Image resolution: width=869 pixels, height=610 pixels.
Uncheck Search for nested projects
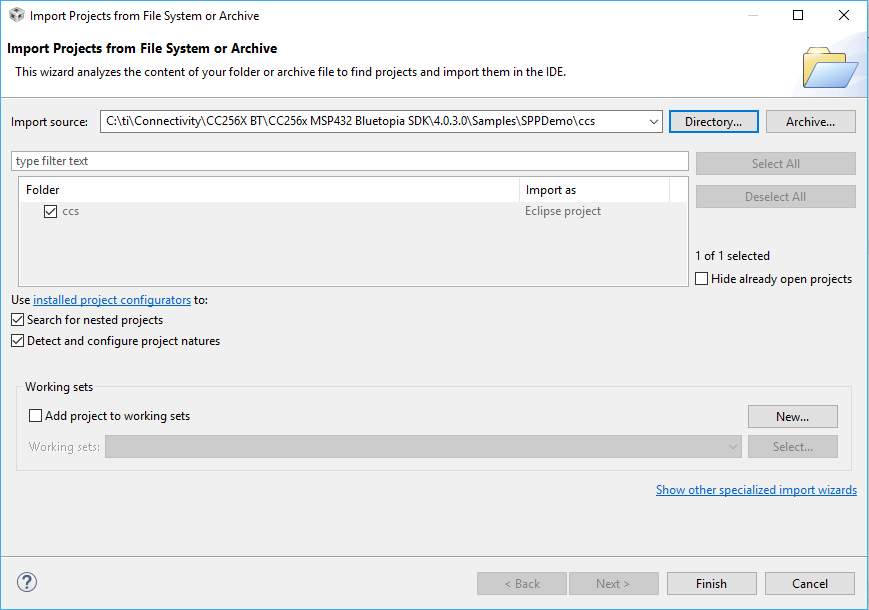coord(18,320)
